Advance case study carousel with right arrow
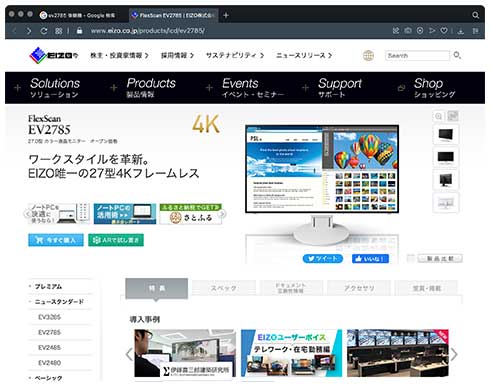This screenshot has height=387, width=490. 454,354
